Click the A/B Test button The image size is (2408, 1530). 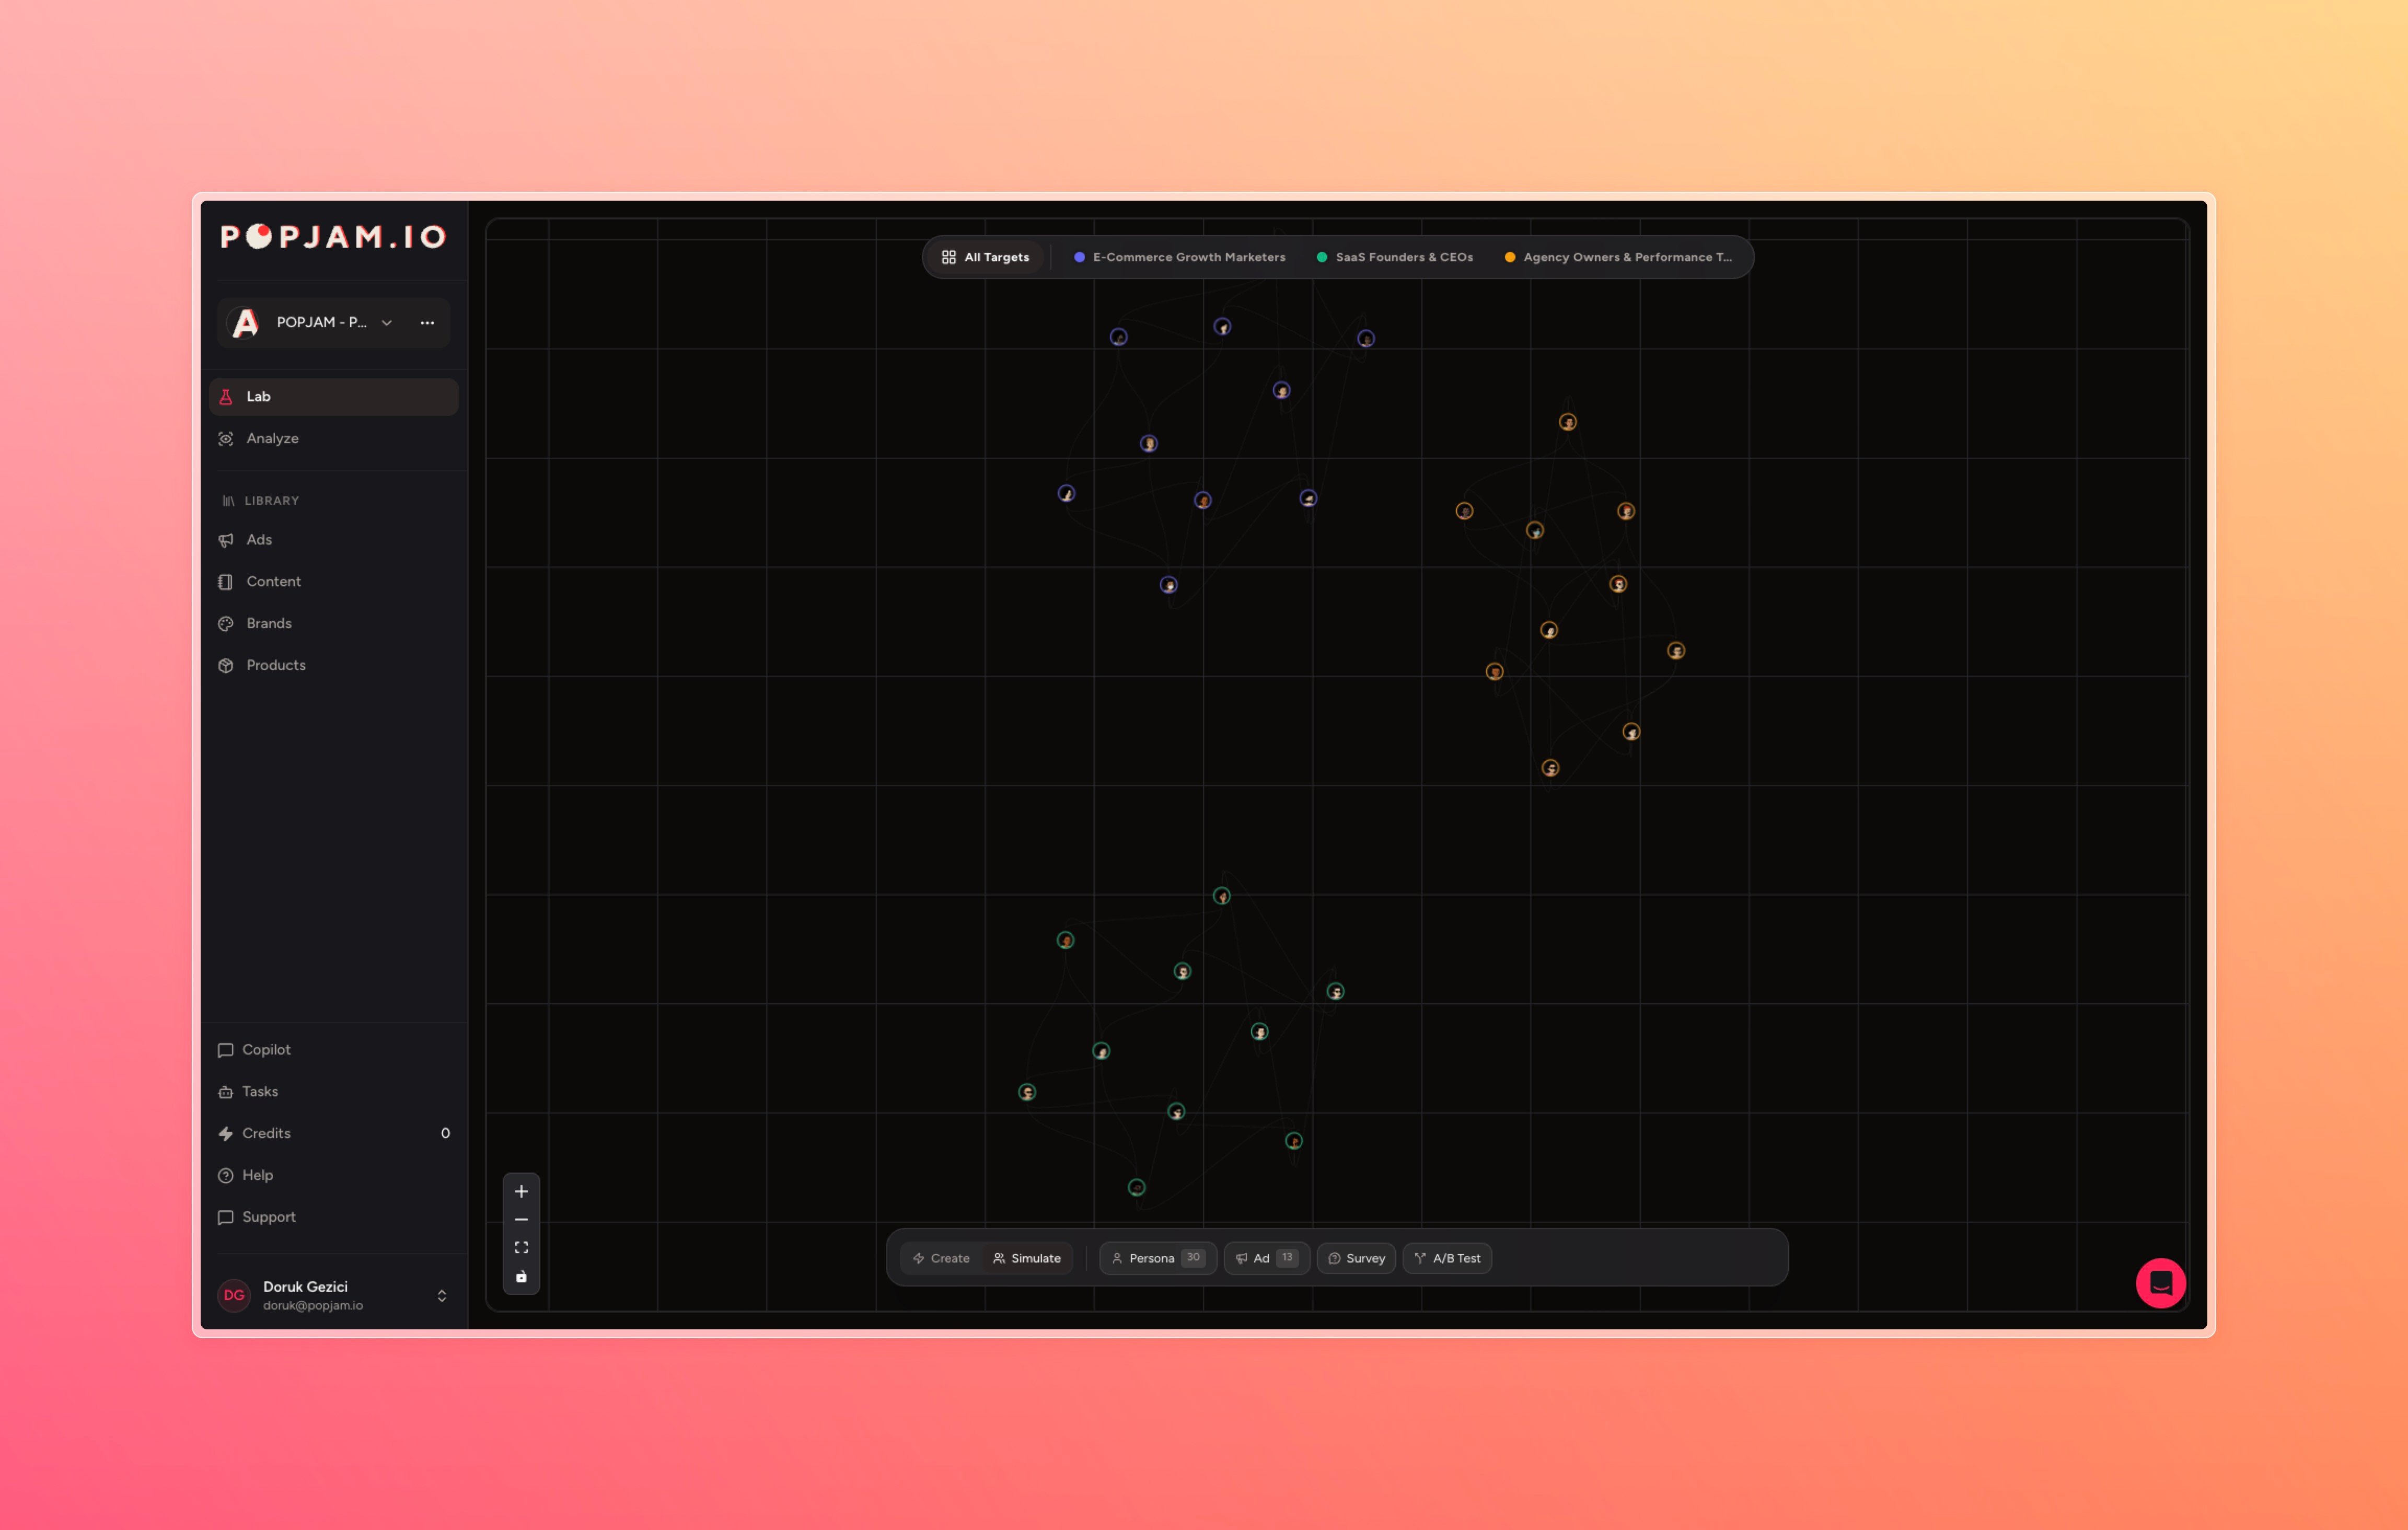click(1447, 1258)
